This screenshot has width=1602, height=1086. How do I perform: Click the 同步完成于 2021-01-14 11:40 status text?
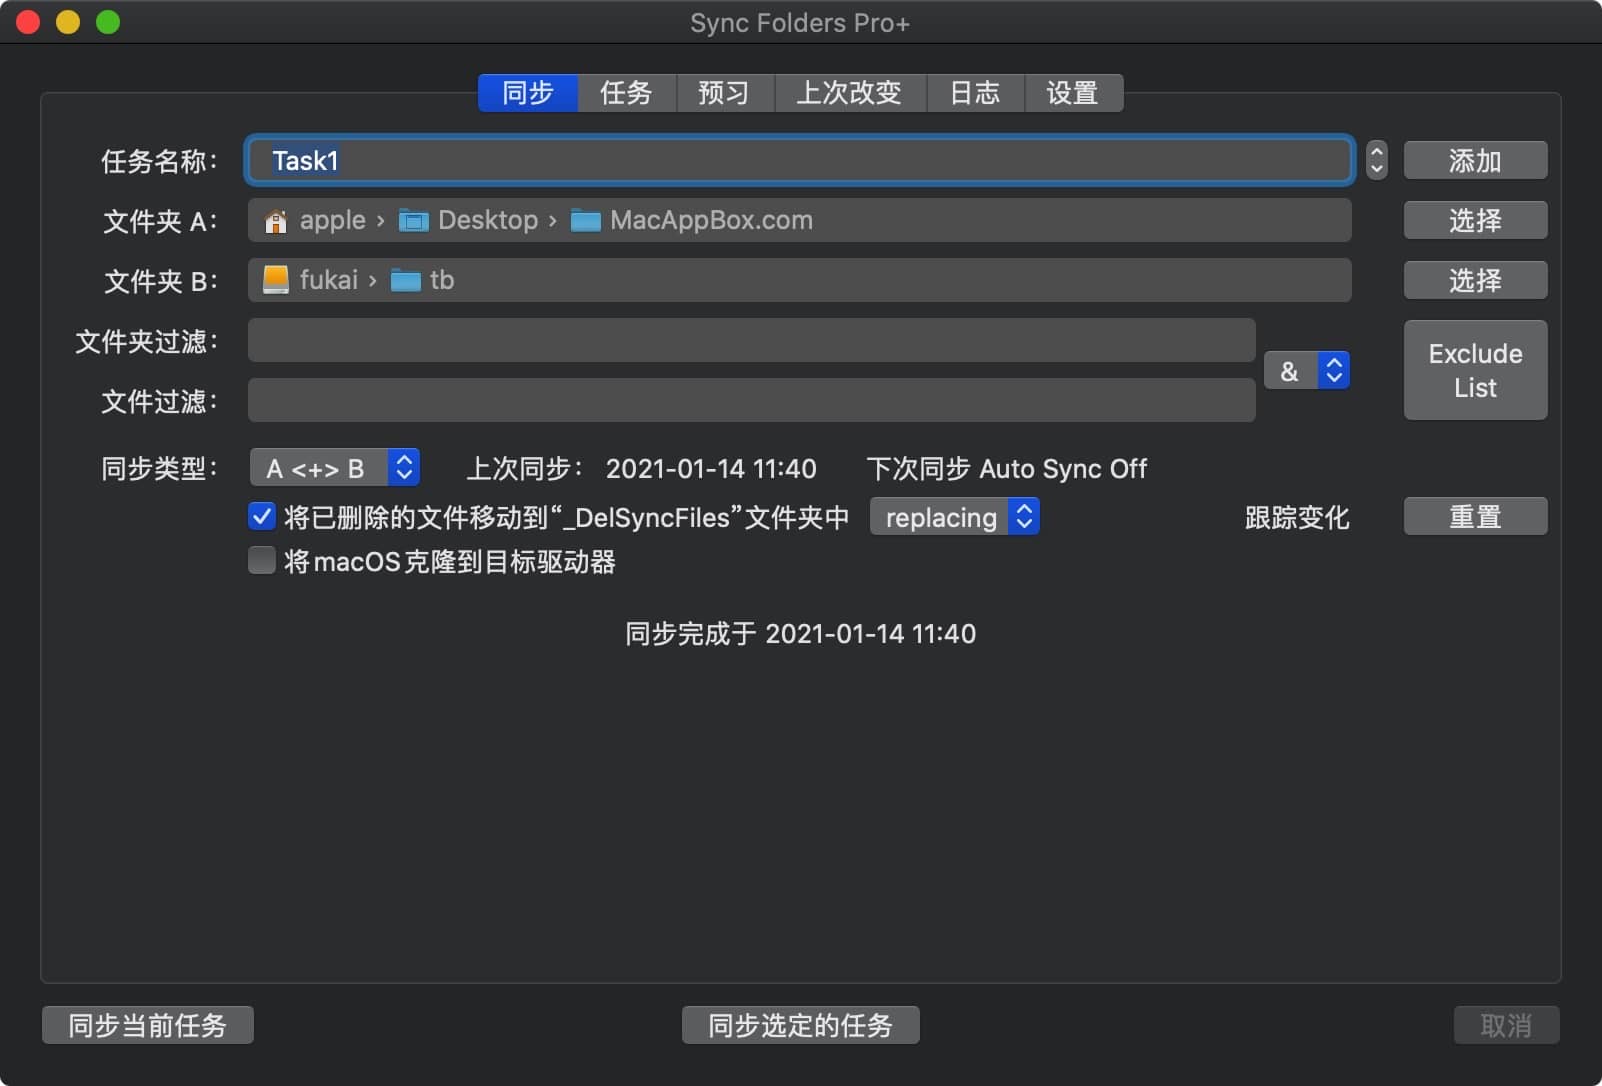(x=800, y=634)
